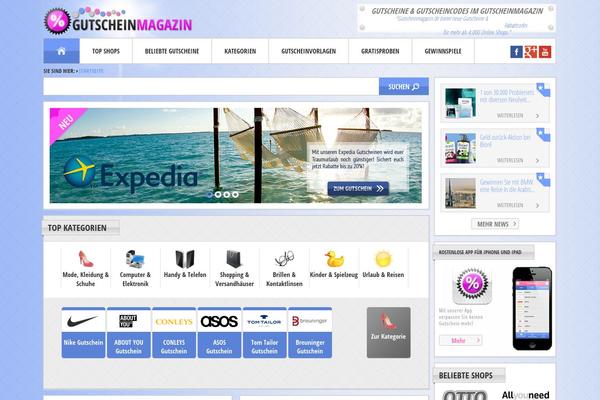Screen dimensions: 600x400
Task: Select the Kinder & Spielzeug duck icon
Action: point(334,259)
